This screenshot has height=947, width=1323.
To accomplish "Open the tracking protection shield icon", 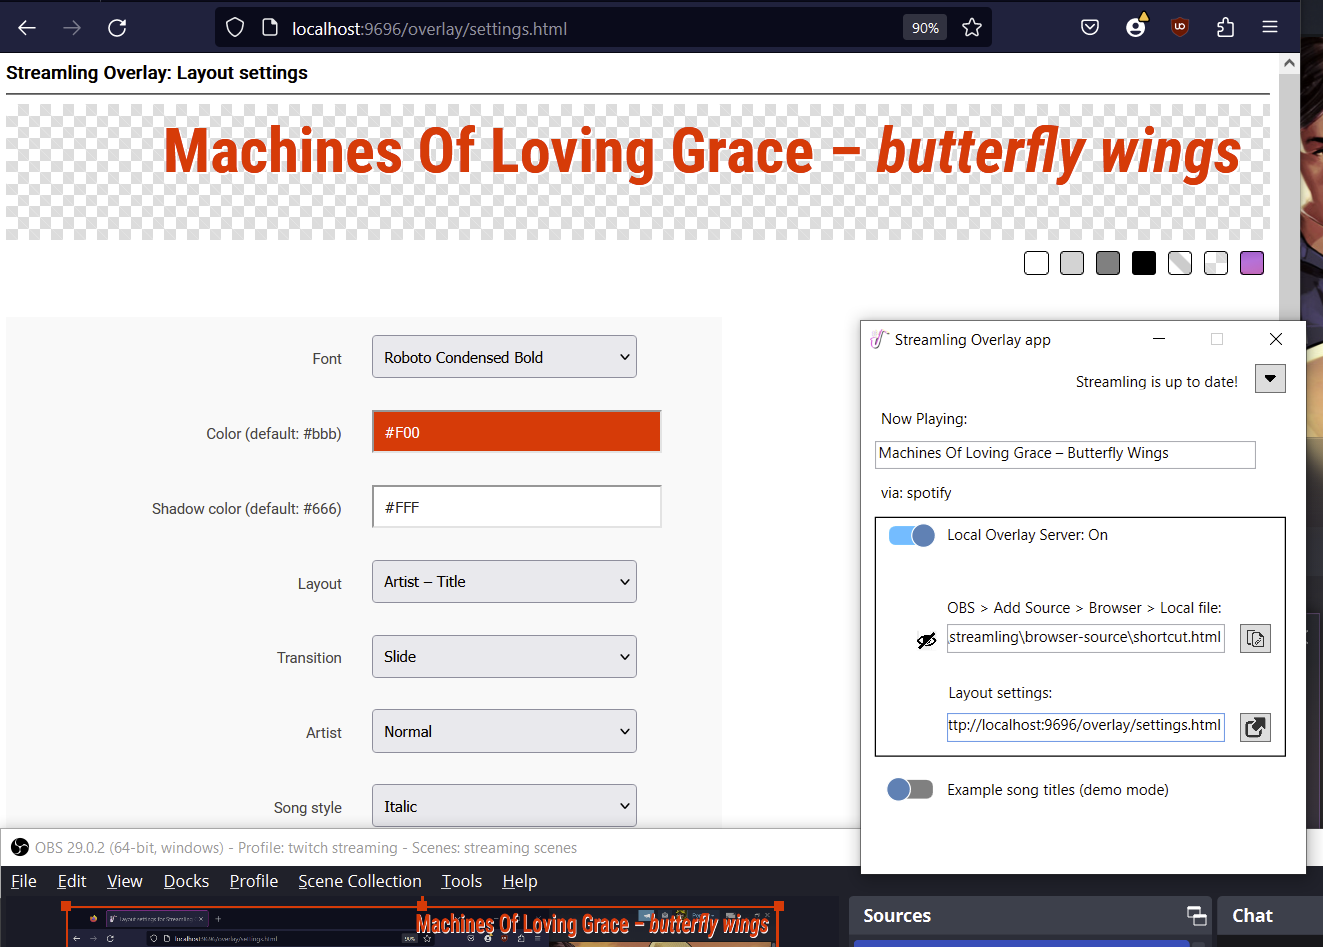I will 235,28.
